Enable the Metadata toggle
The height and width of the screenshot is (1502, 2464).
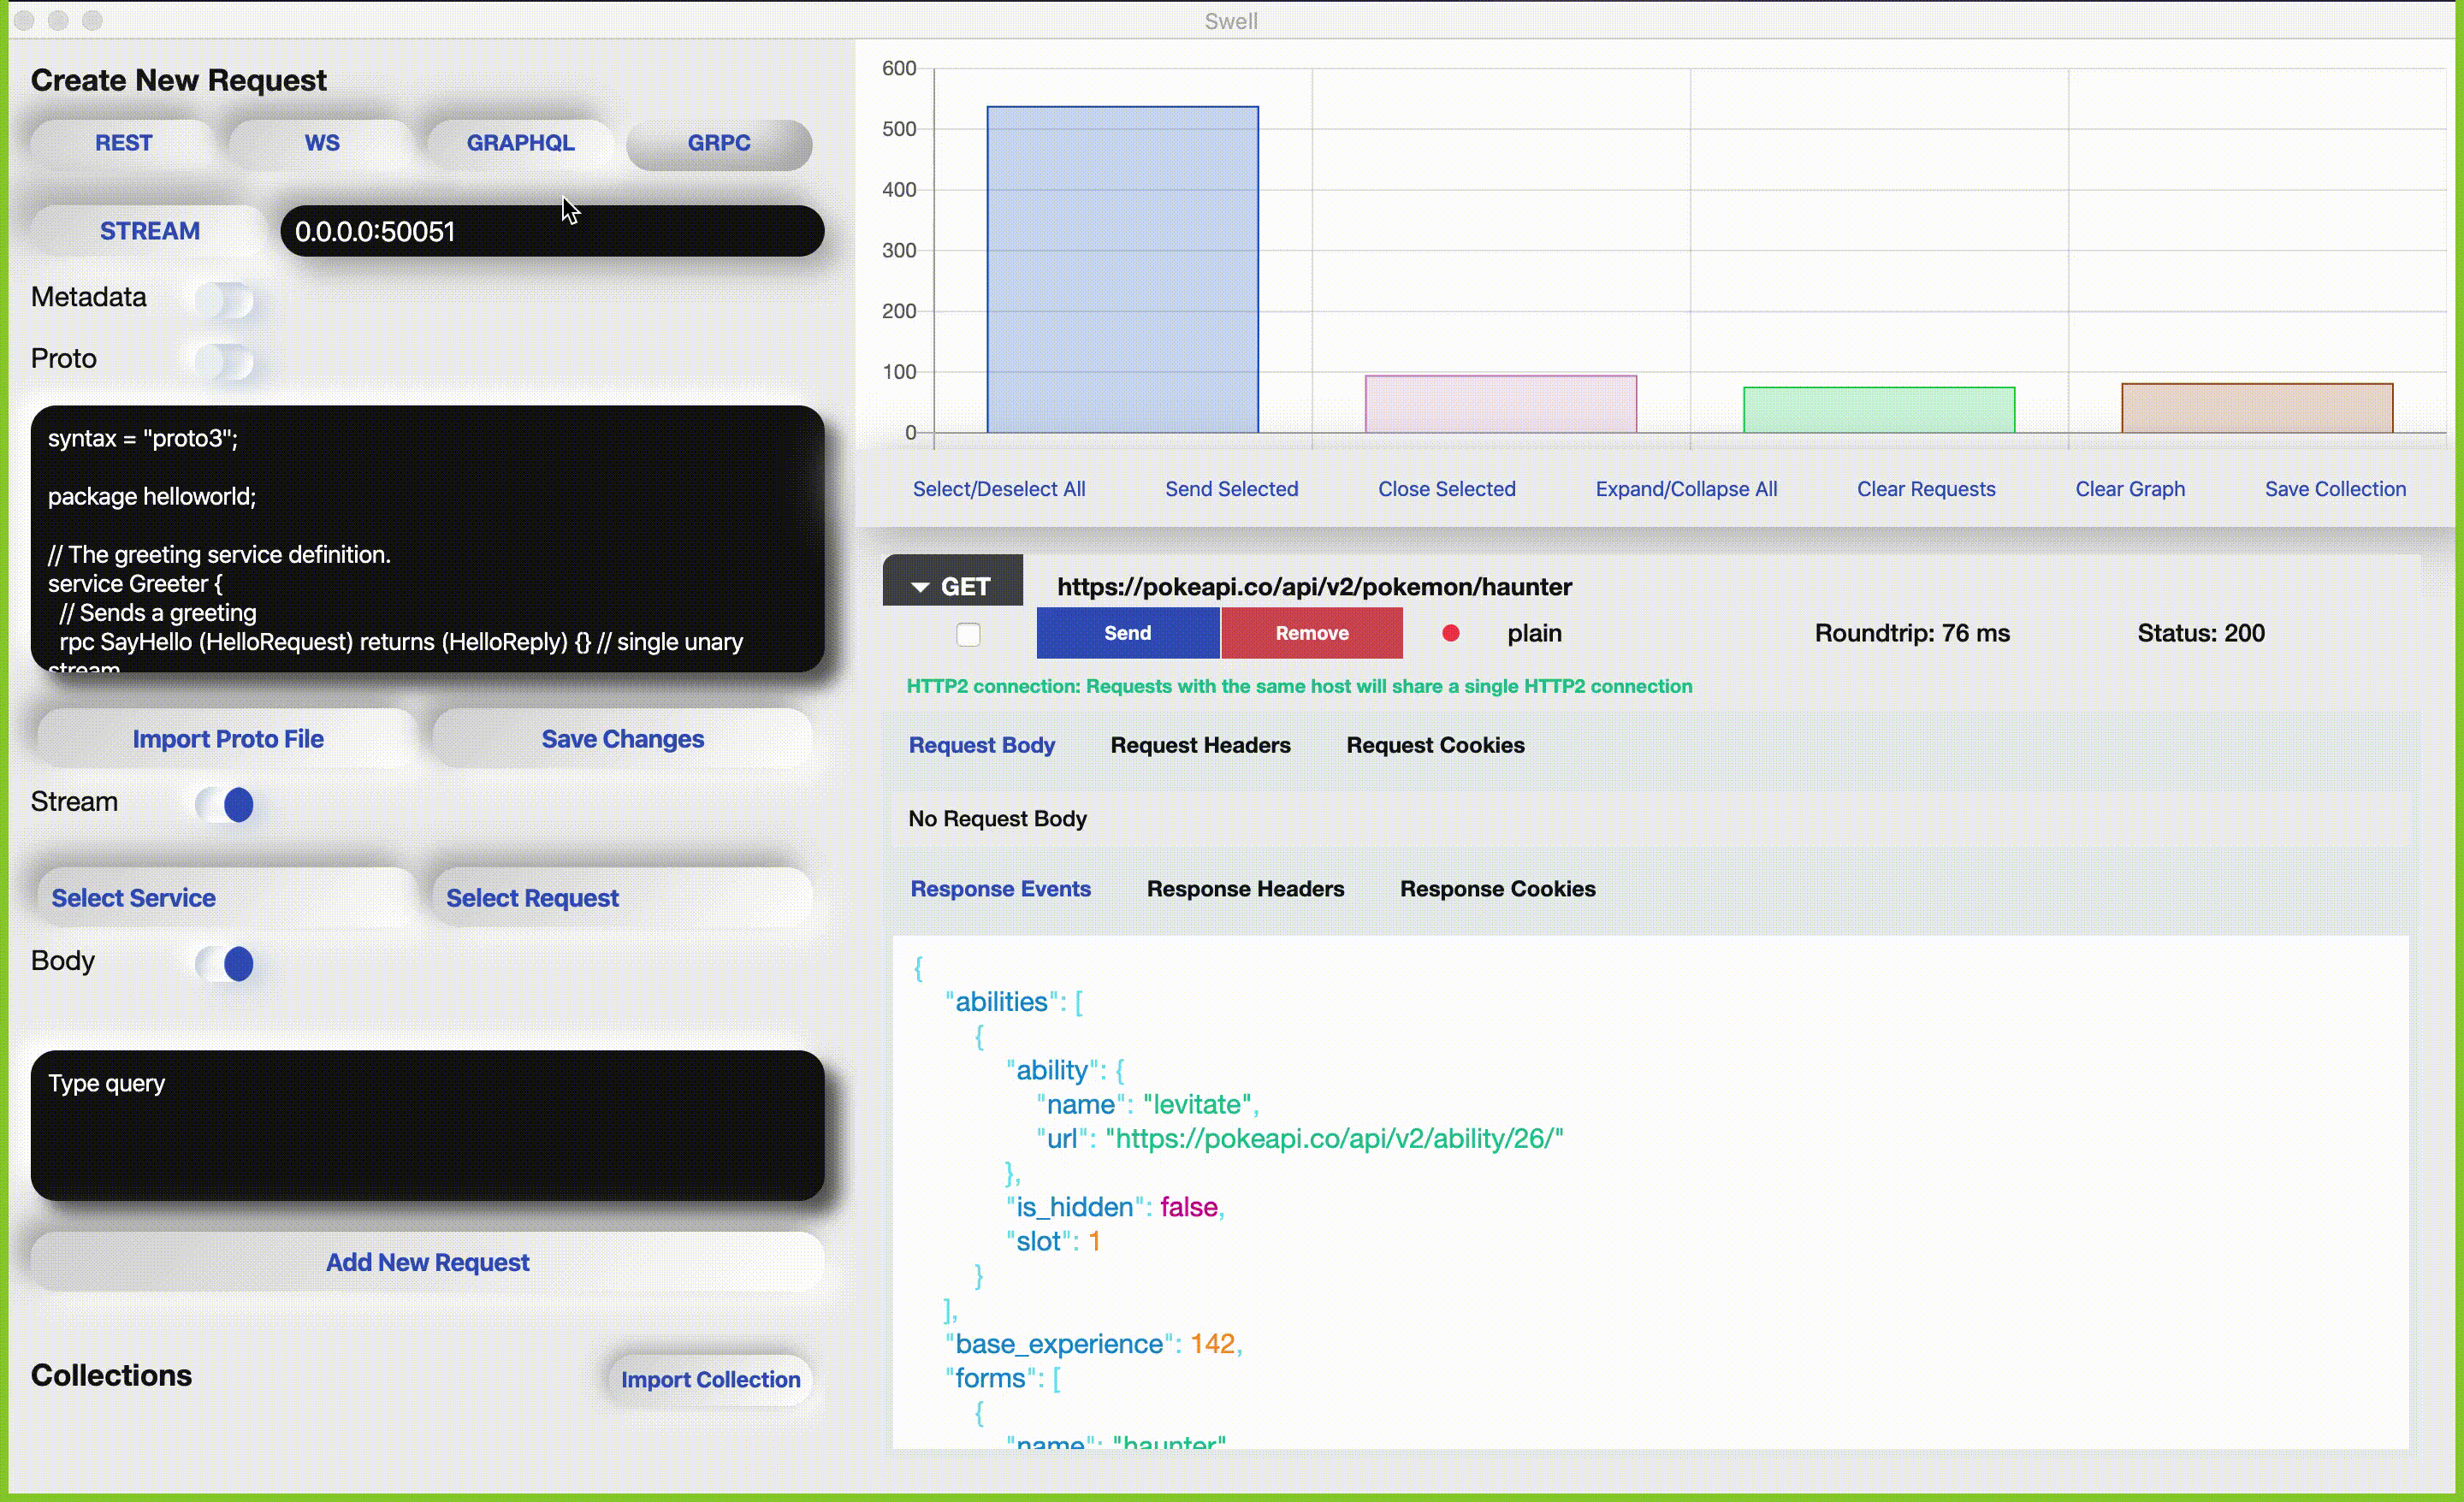point(225,299)
